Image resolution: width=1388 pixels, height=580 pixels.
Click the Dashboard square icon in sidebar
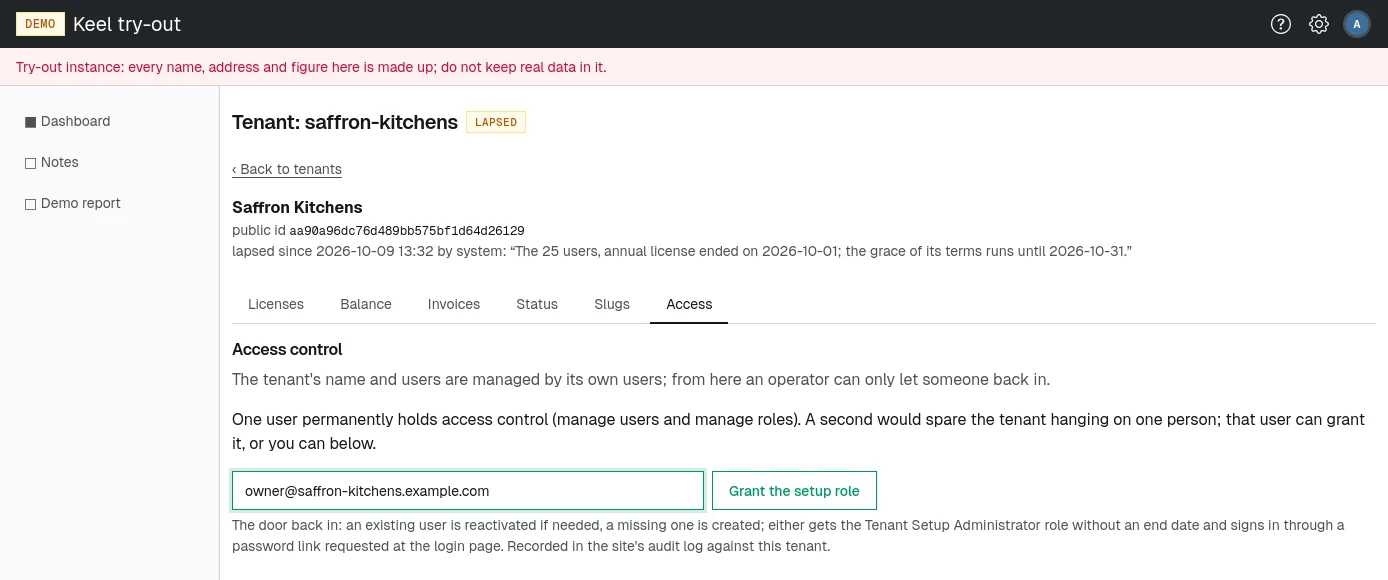(x=30, y=122)
